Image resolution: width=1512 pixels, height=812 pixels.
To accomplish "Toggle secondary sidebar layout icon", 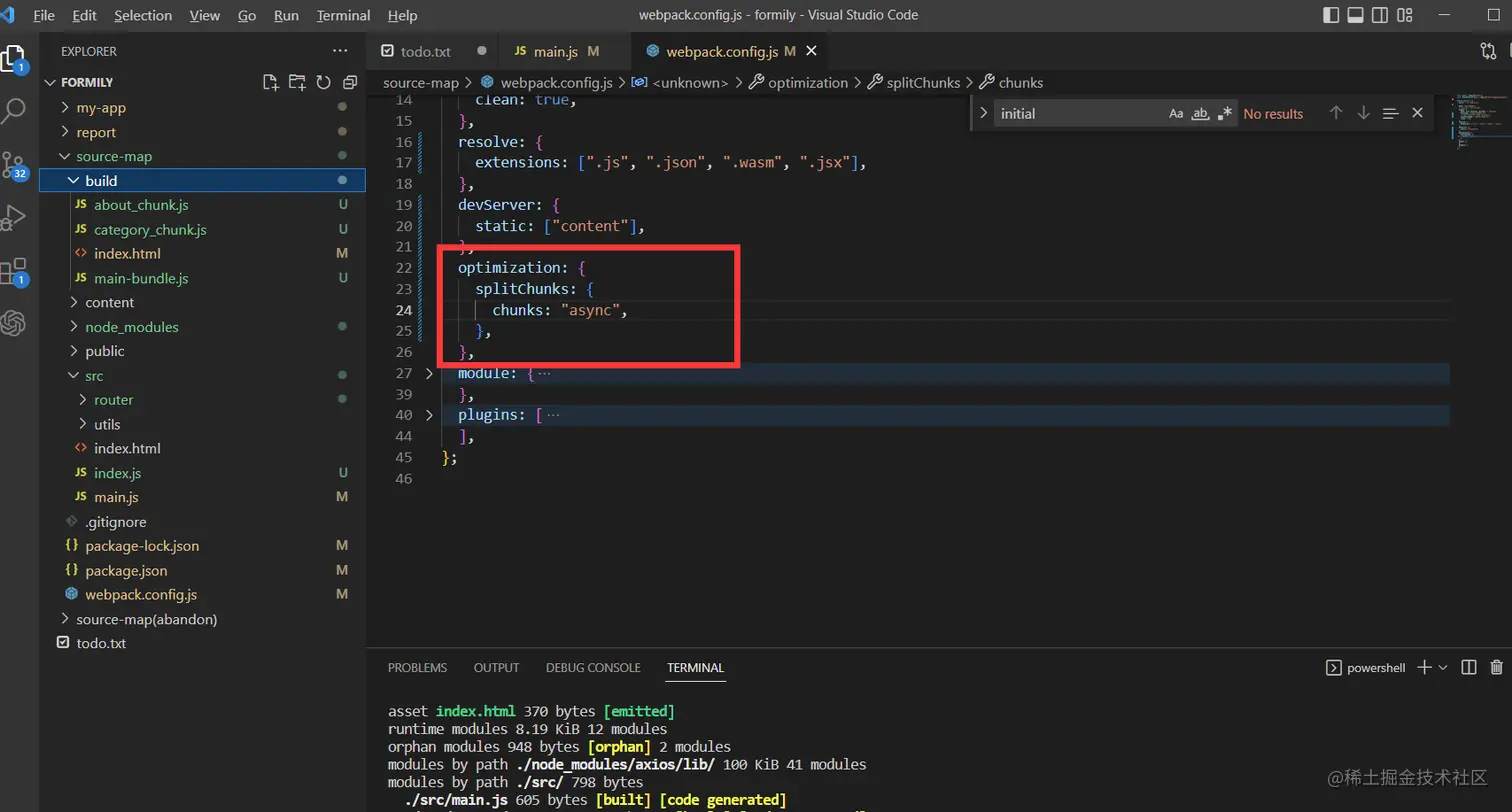I will coord(1380,15).
